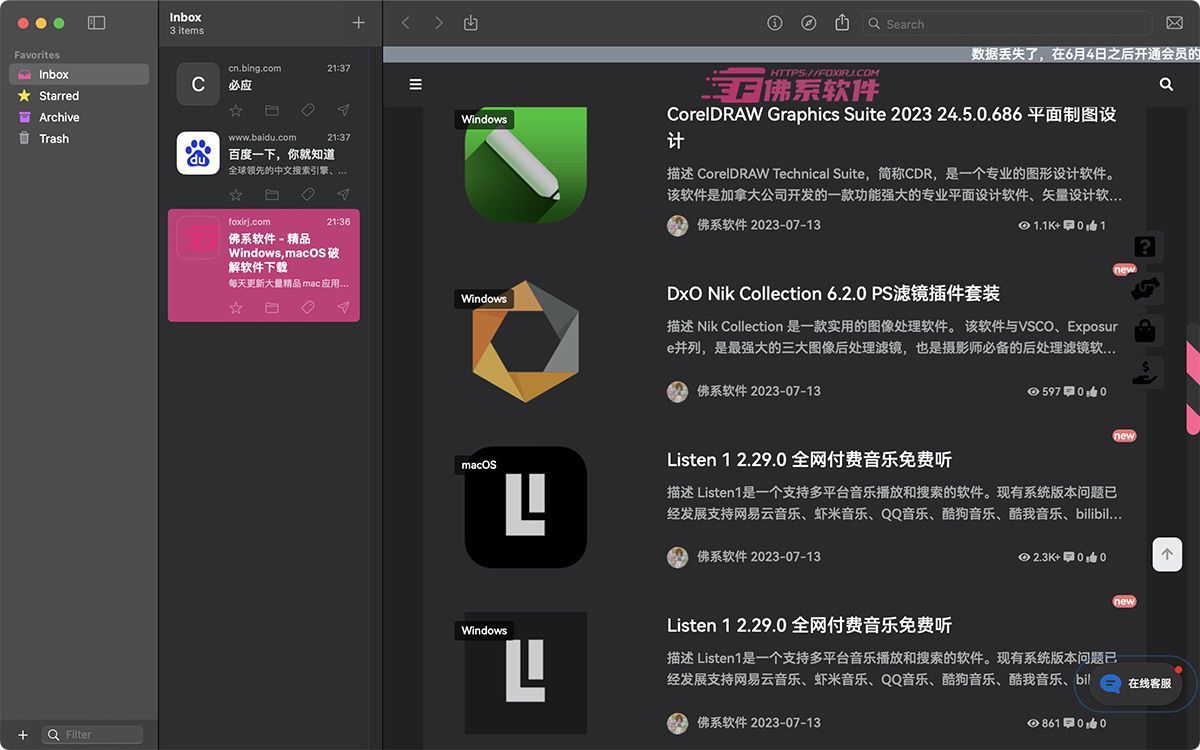Open the reader info icon in the toolbar
The image size is (1200, 750).
[775, 22]
